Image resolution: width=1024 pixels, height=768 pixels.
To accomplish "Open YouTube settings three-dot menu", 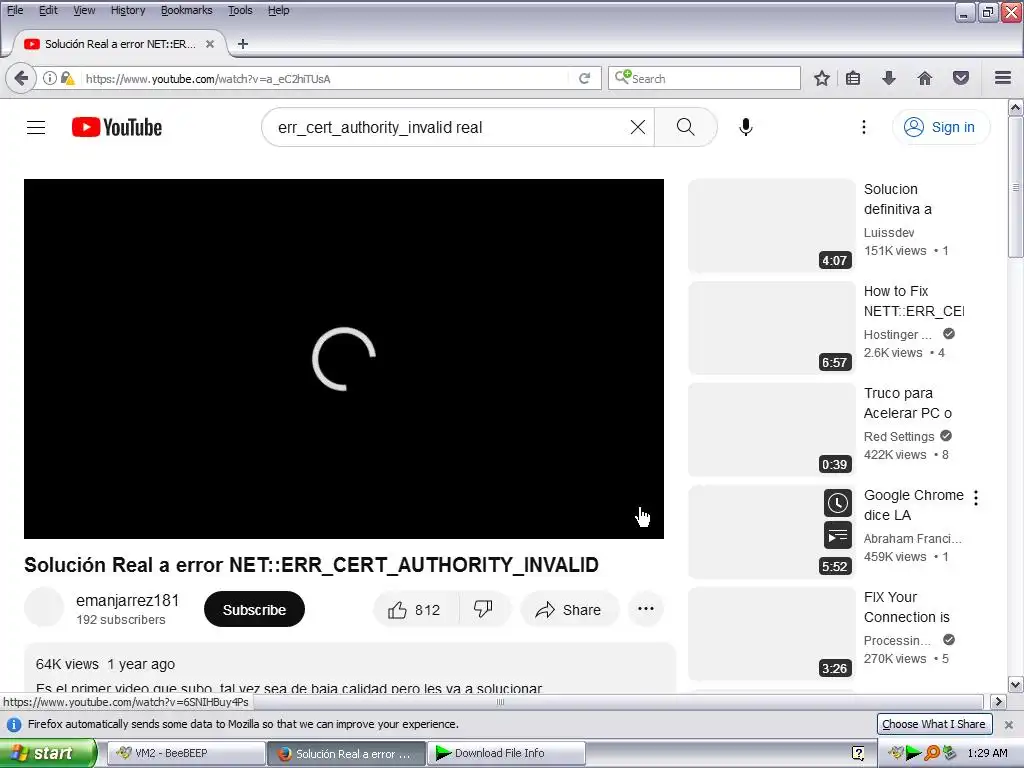I will 863,127.
